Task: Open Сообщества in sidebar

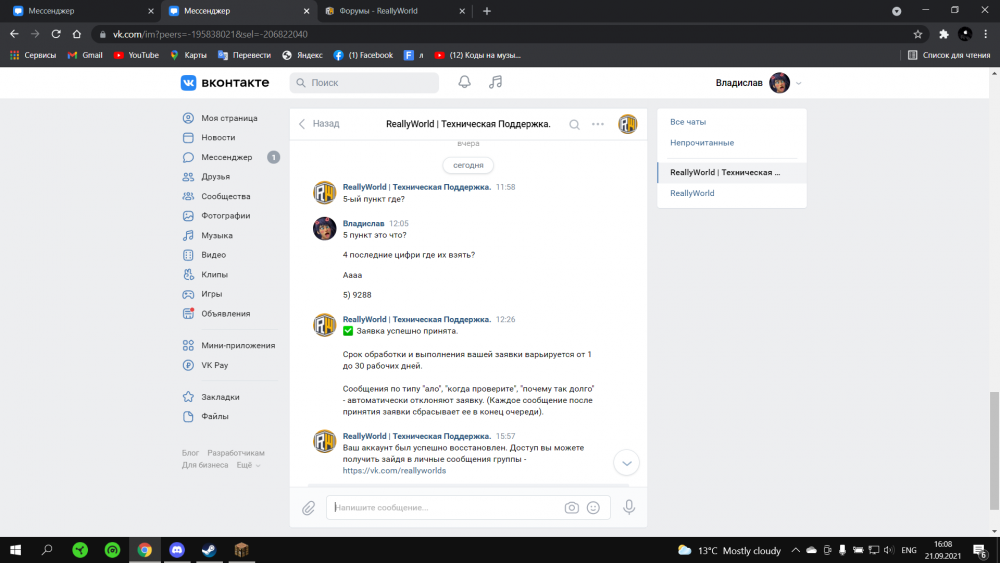Action: tap(225, 196)
